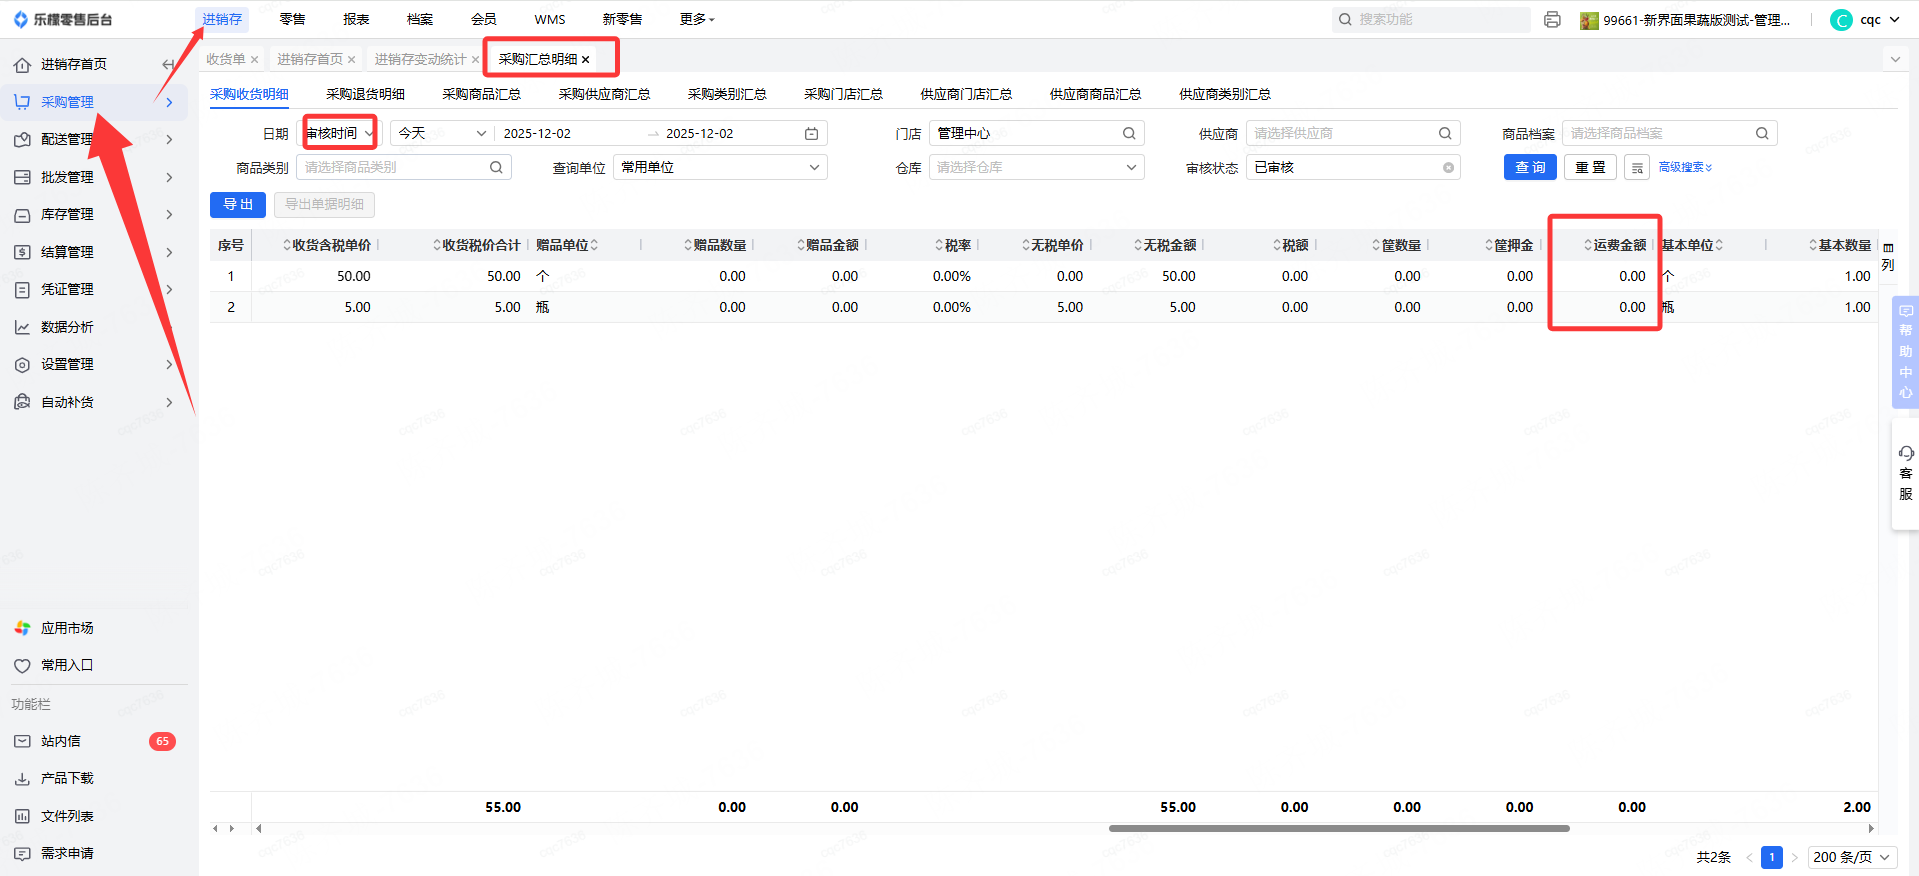The height and width of the screenshot is (876, 1919).
Task: Open column settings icon next to 重置
Action: (x=1637, y=168)
